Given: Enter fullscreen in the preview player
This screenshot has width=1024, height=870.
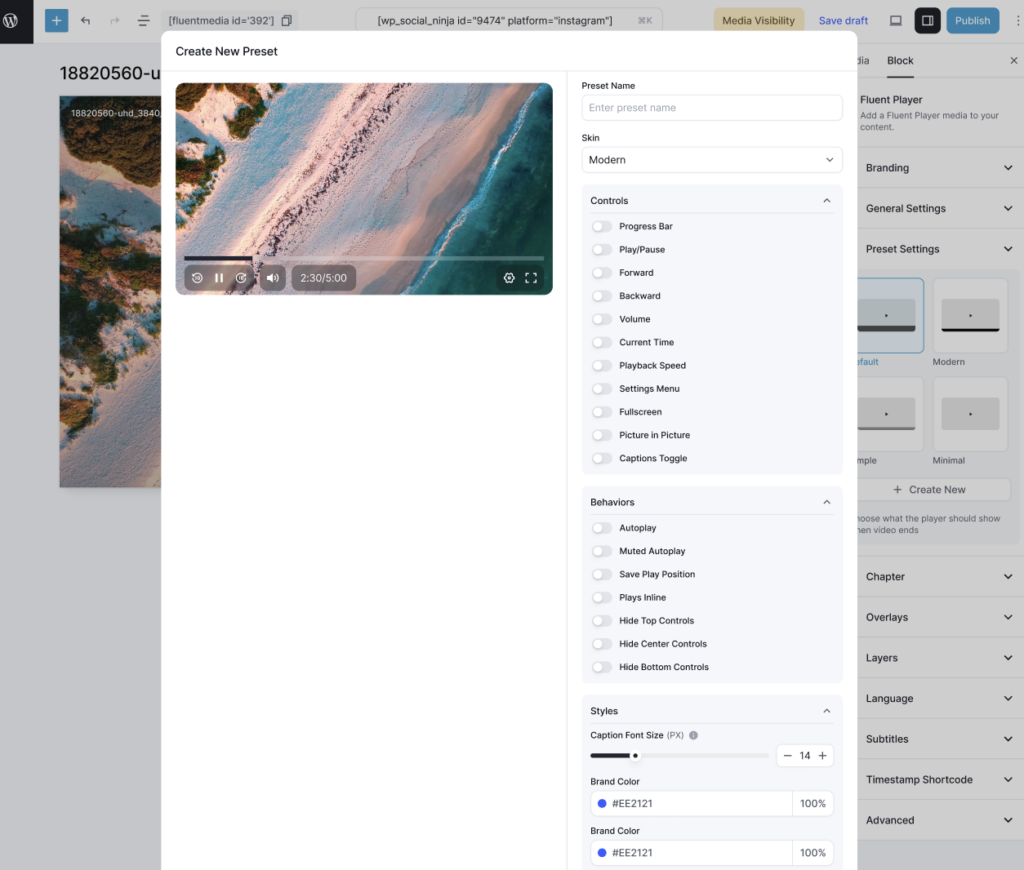Looking at the screenshot, I should click(x=531, y=278).
